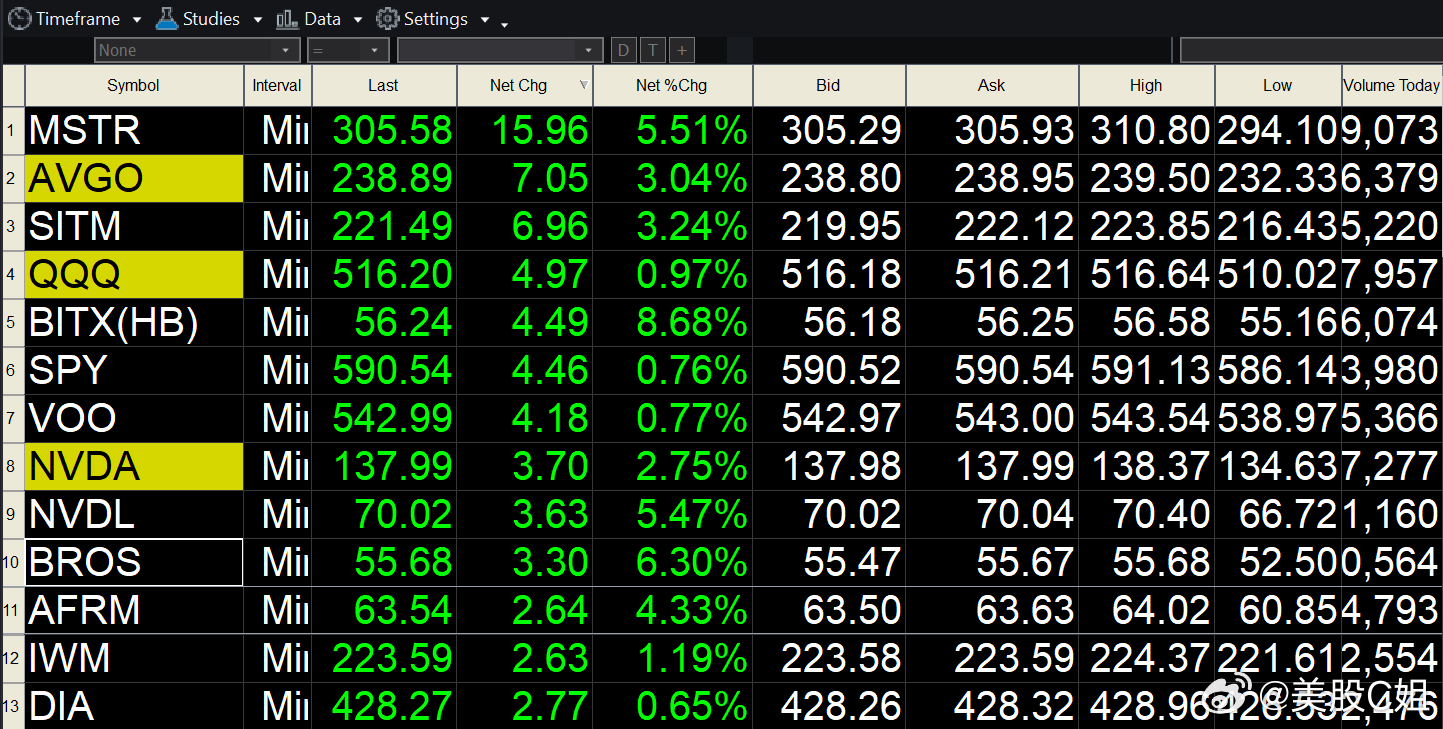
Task: Click NVDL last price 70.02
Action: tap(403, 515)
